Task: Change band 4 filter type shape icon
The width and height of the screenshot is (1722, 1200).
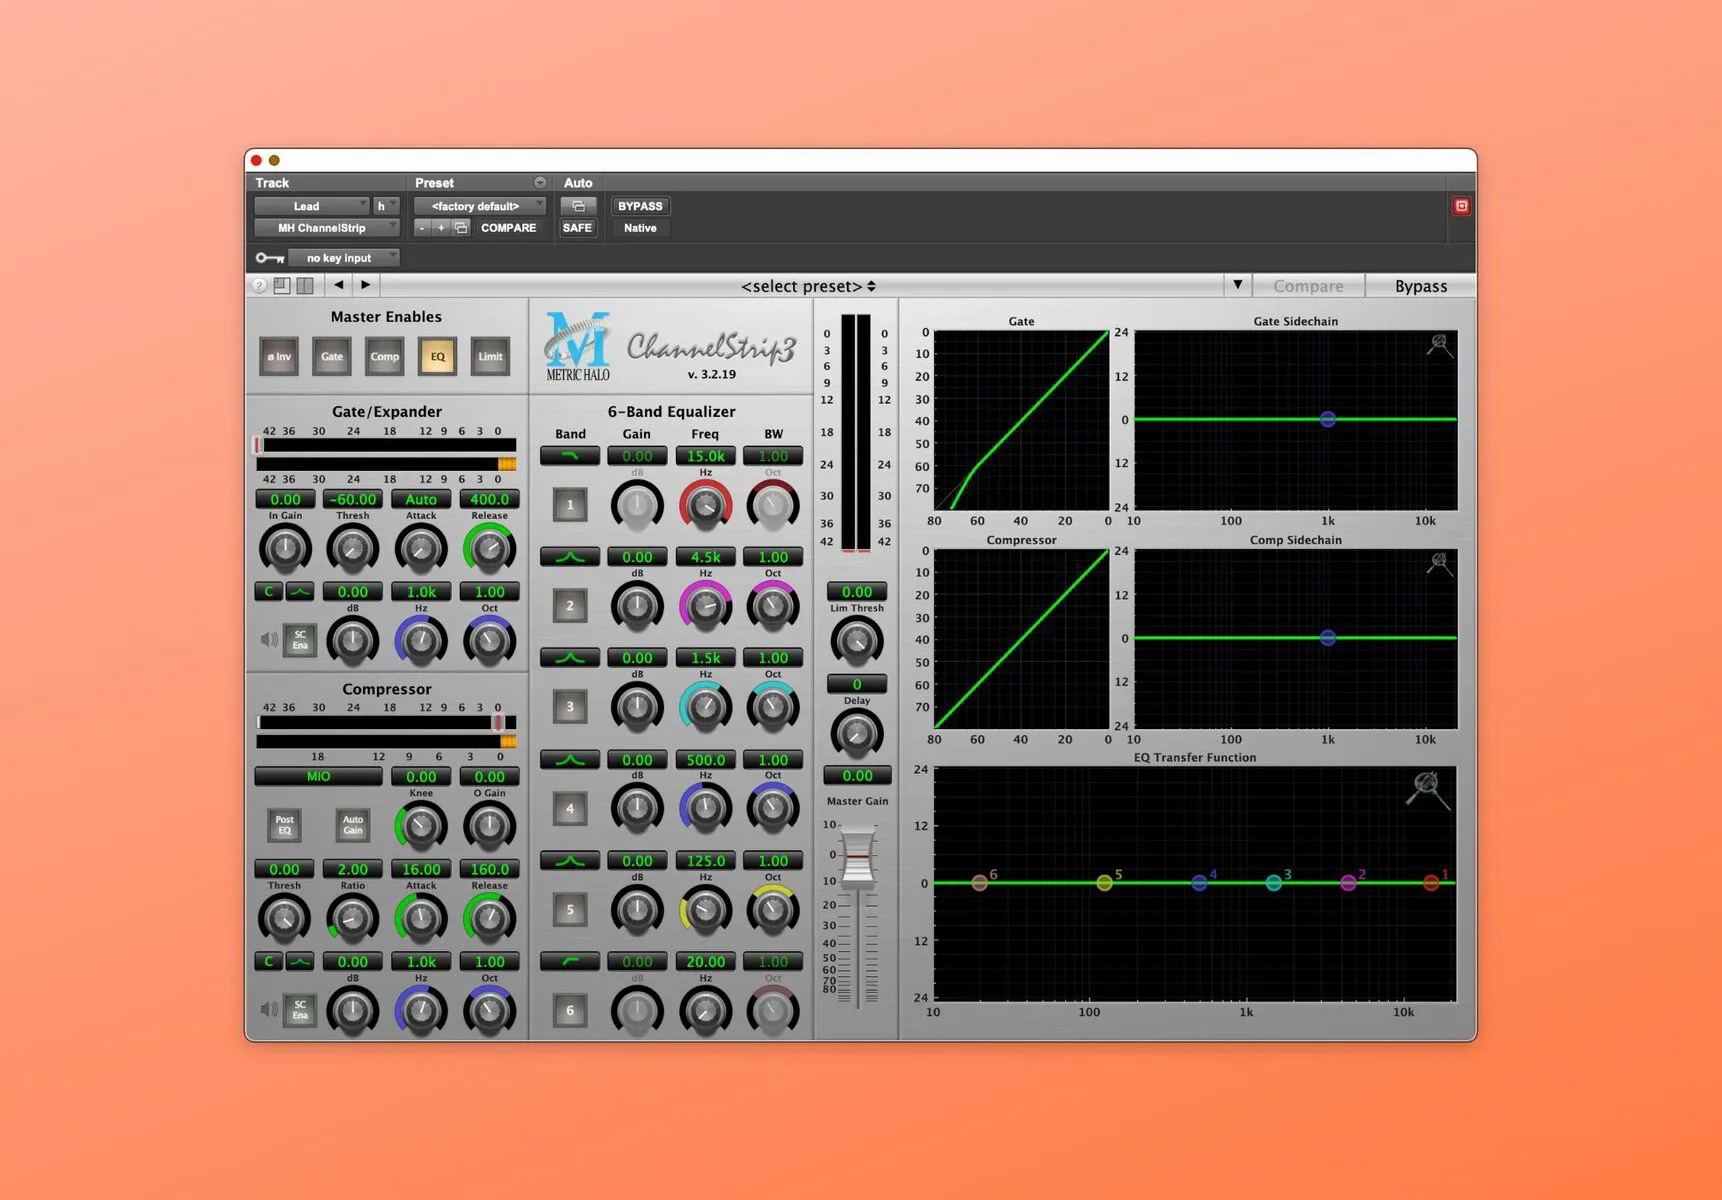Action: (x=570, y=760)
